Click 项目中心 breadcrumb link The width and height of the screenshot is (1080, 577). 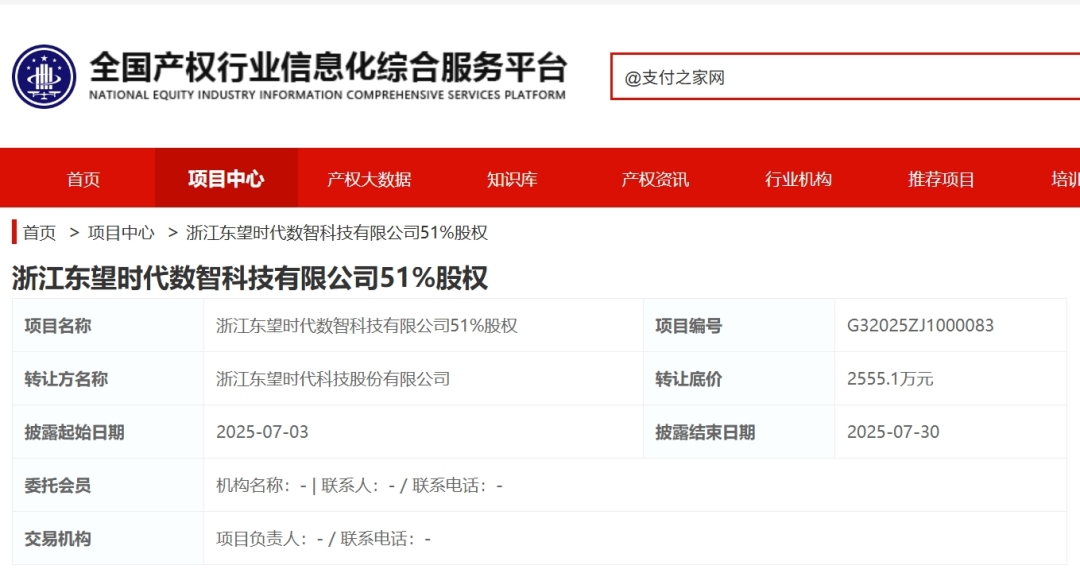coord(121,233)
